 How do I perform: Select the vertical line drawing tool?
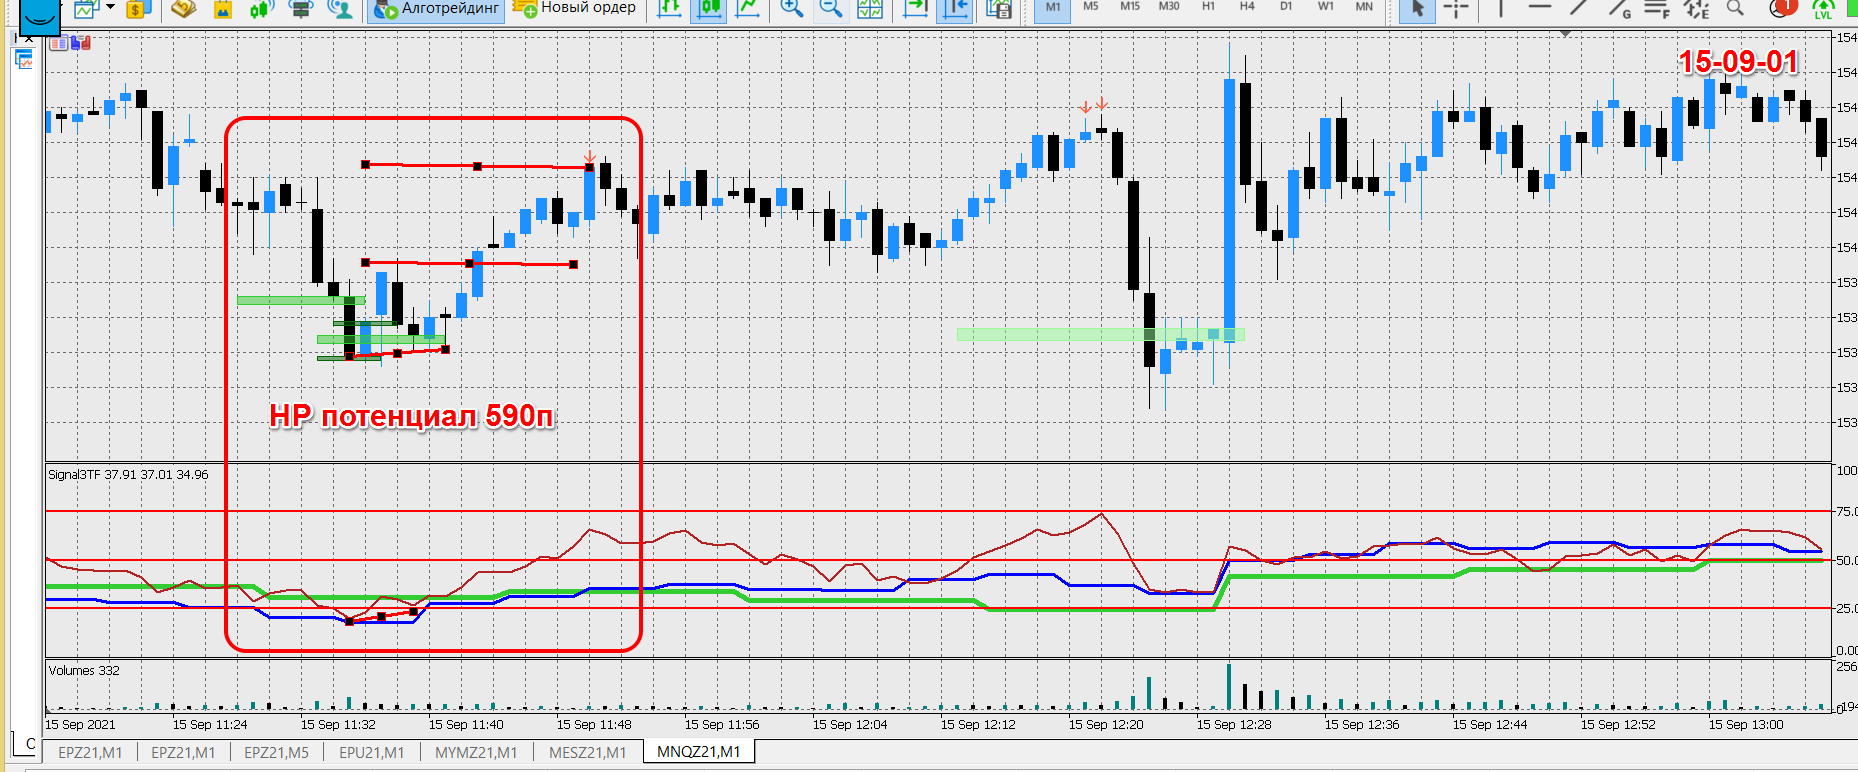pos(1500,8)
